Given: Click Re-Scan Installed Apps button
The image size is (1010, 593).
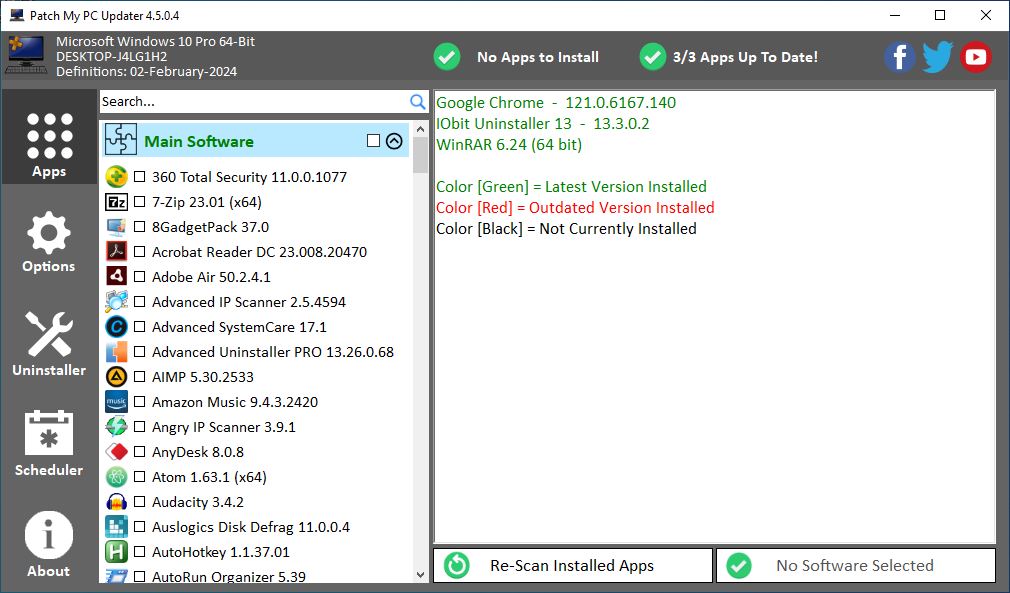Looking at the screenshot, I should point(573,565).
